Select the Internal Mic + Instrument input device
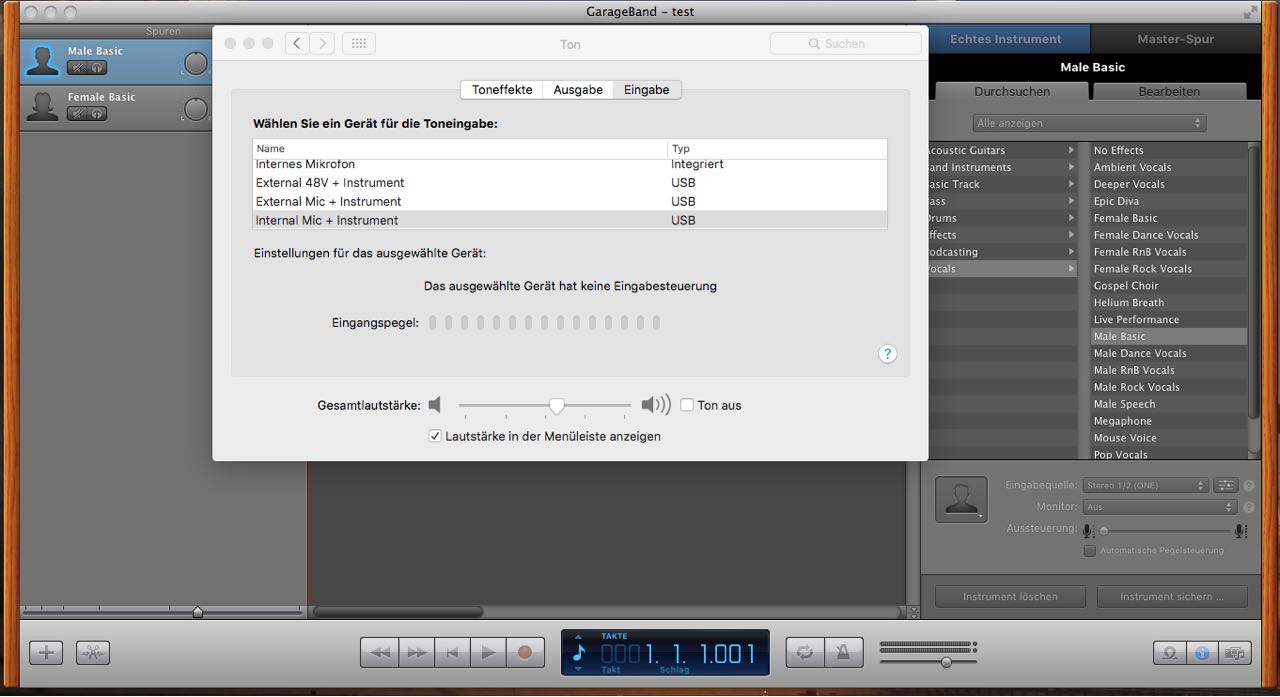This screenshot has width=1280, height=697. [x=570, y=220]
